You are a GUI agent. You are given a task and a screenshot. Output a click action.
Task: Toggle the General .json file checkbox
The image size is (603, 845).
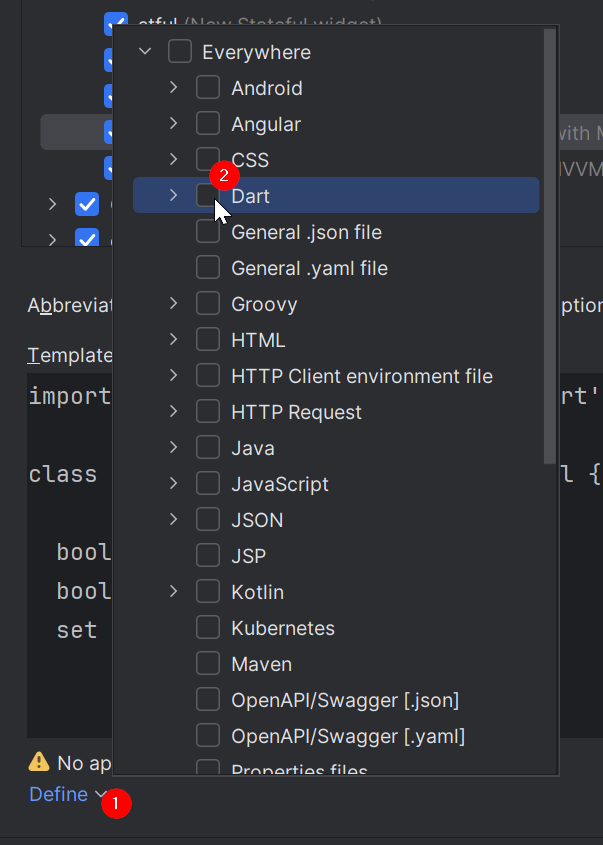pos(208,232)
